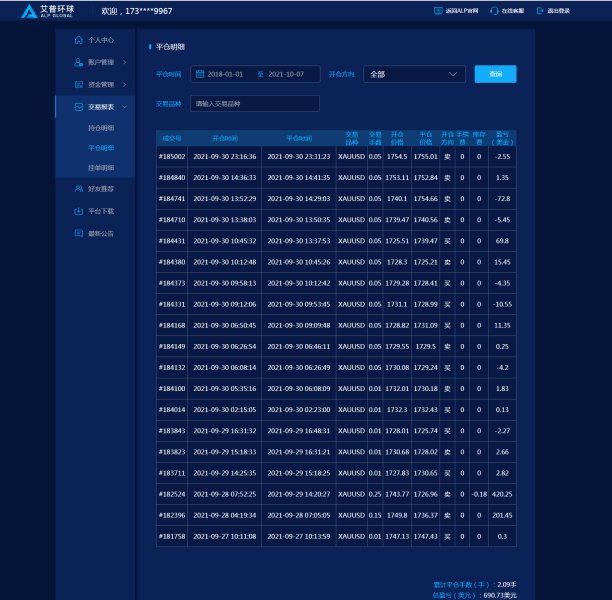Viewport: 612px width, 600px height.
Task: Click order number #184132
Action: pos(172,367)
